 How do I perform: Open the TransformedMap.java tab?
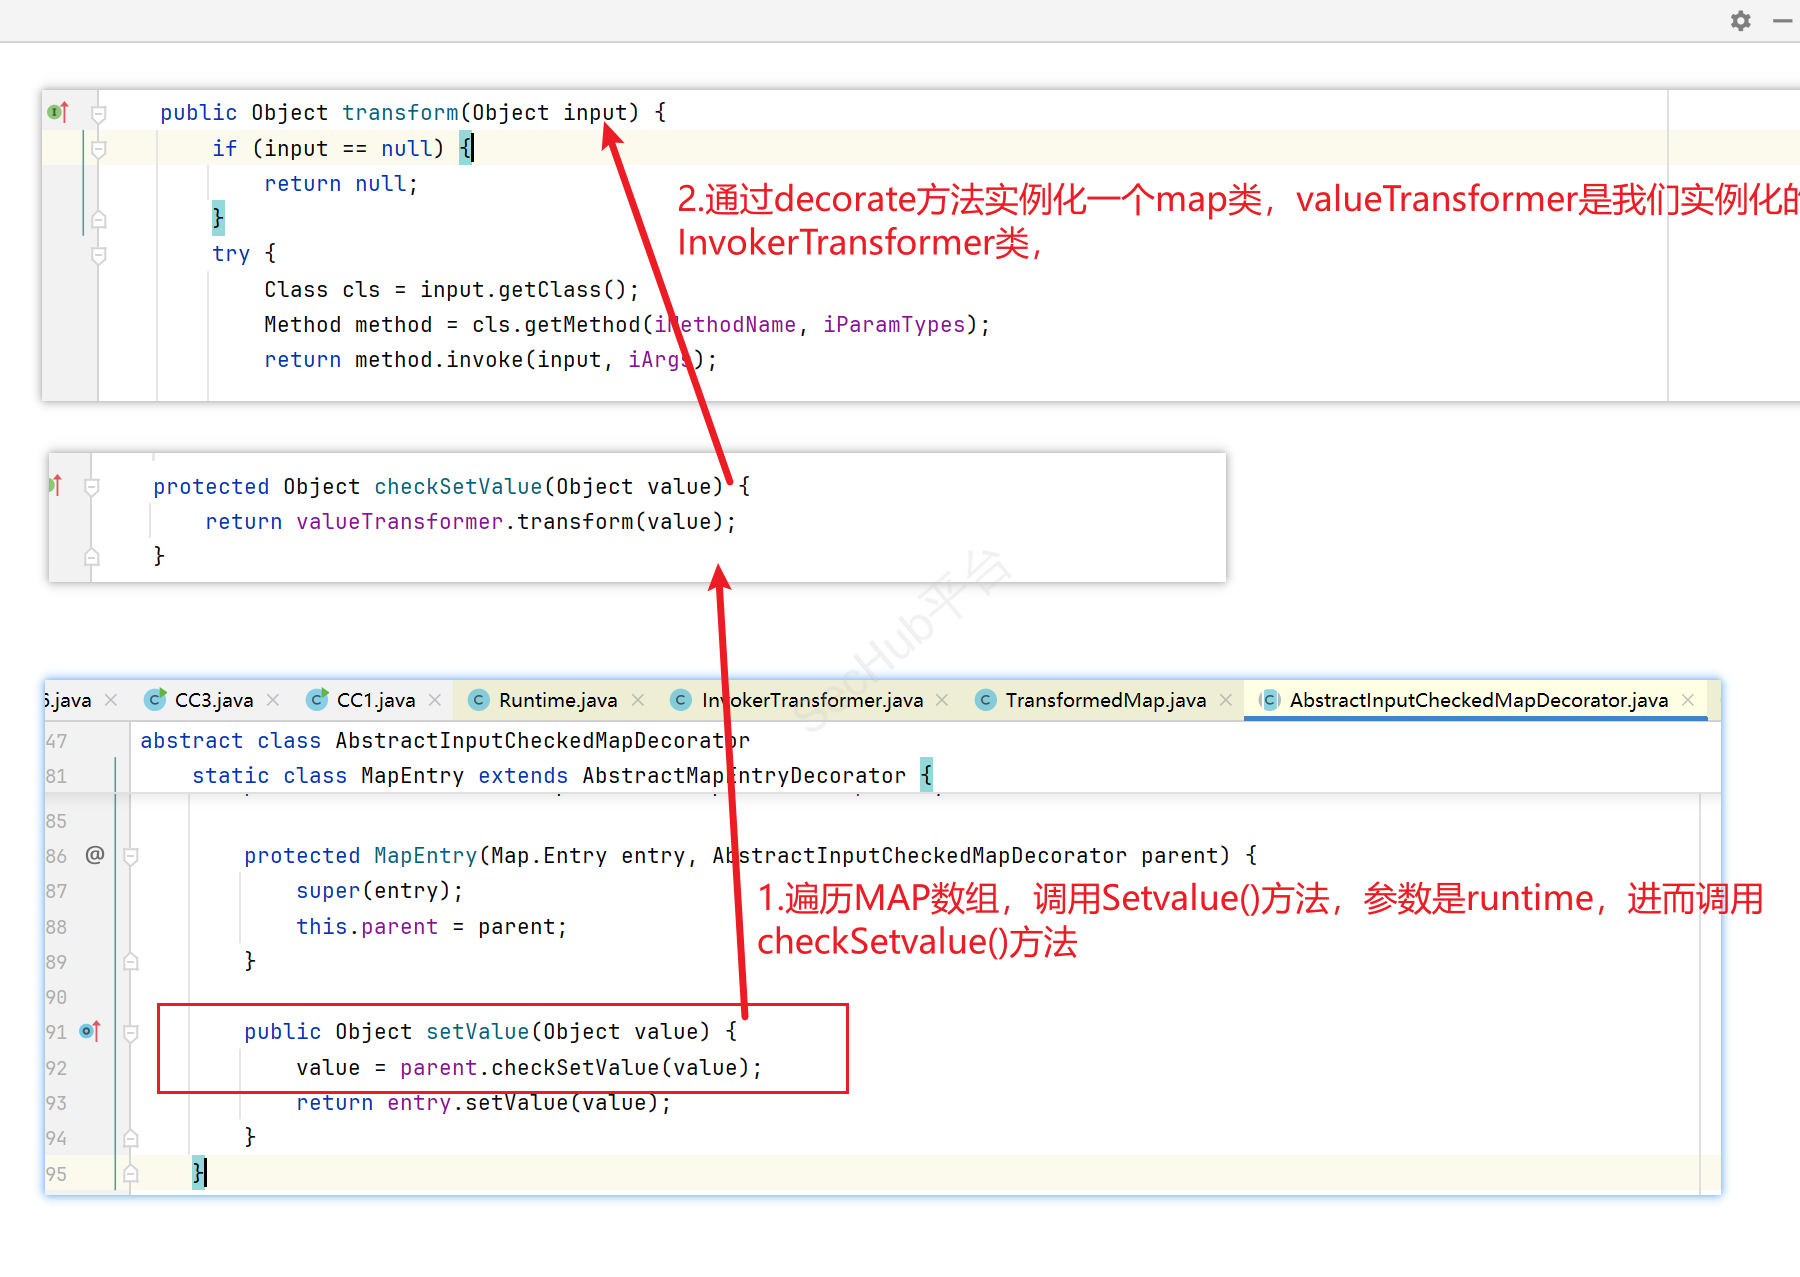click(x=1105, y=700)
